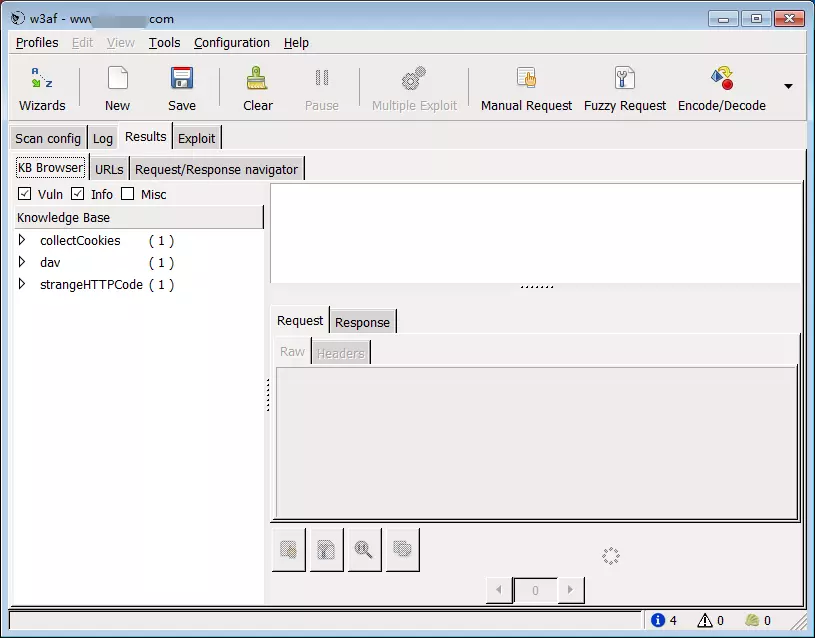Open the Configuration menu
Viewport: 815px width, 638px height.
pos(232,43)
